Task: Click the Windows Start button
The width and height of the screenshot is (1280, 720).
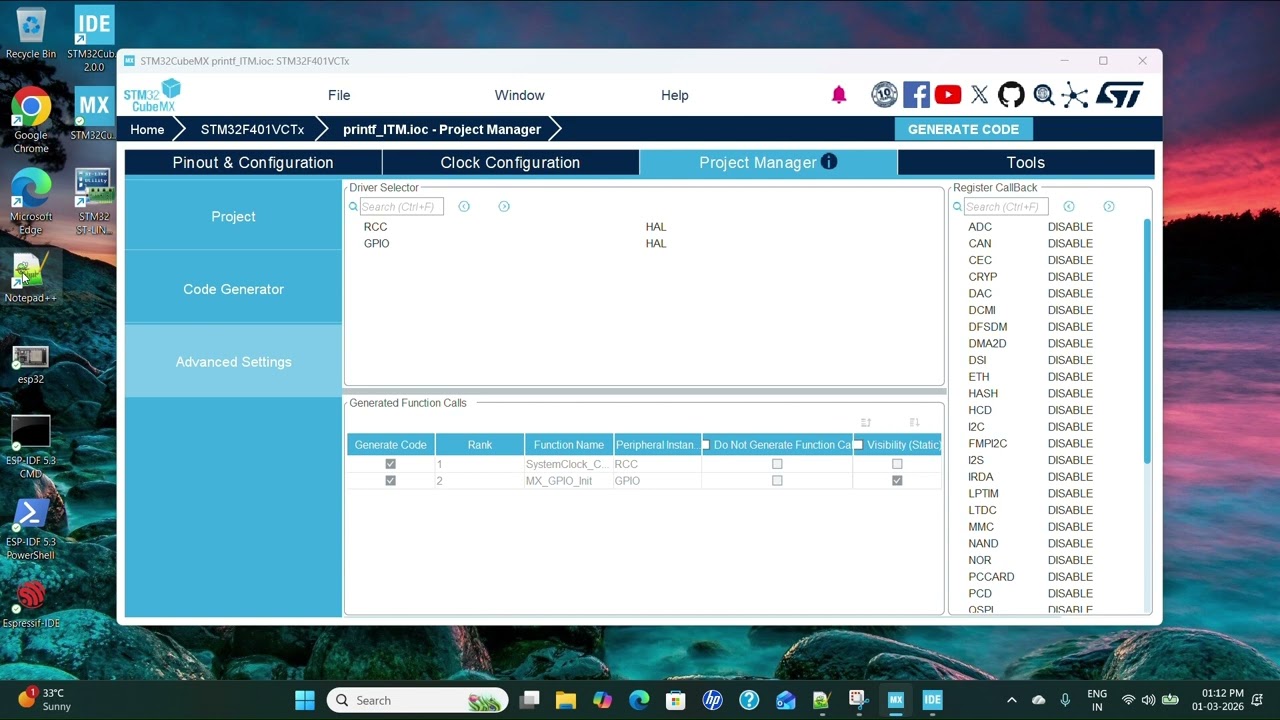Action: [305, 700]
